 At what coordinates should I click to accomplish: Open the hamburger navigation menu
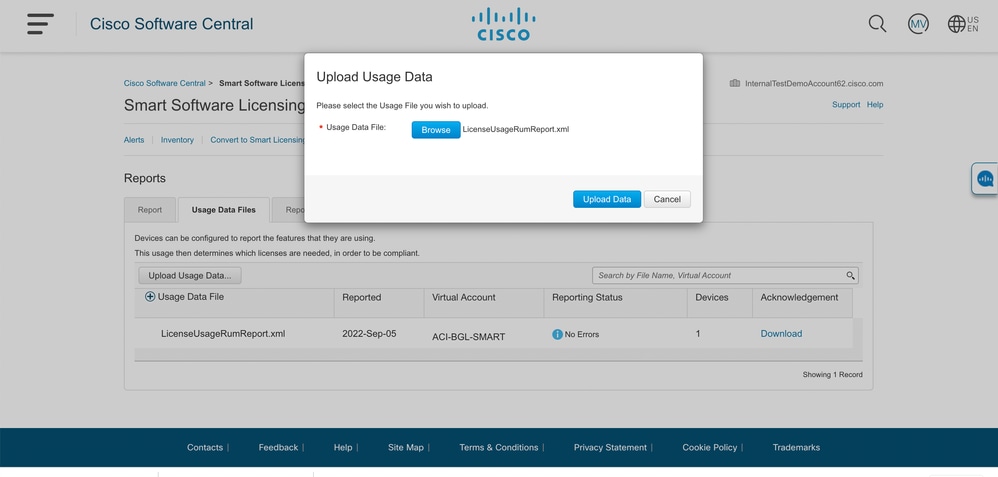tap(40, 24)
